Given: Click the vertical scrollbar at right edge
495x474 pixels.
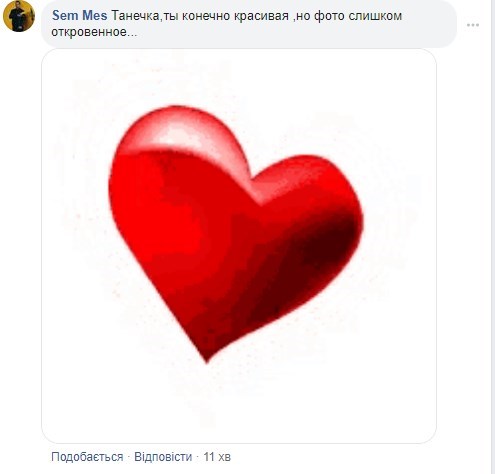Looking at the screenshot, I should click(x=493, y=237).
